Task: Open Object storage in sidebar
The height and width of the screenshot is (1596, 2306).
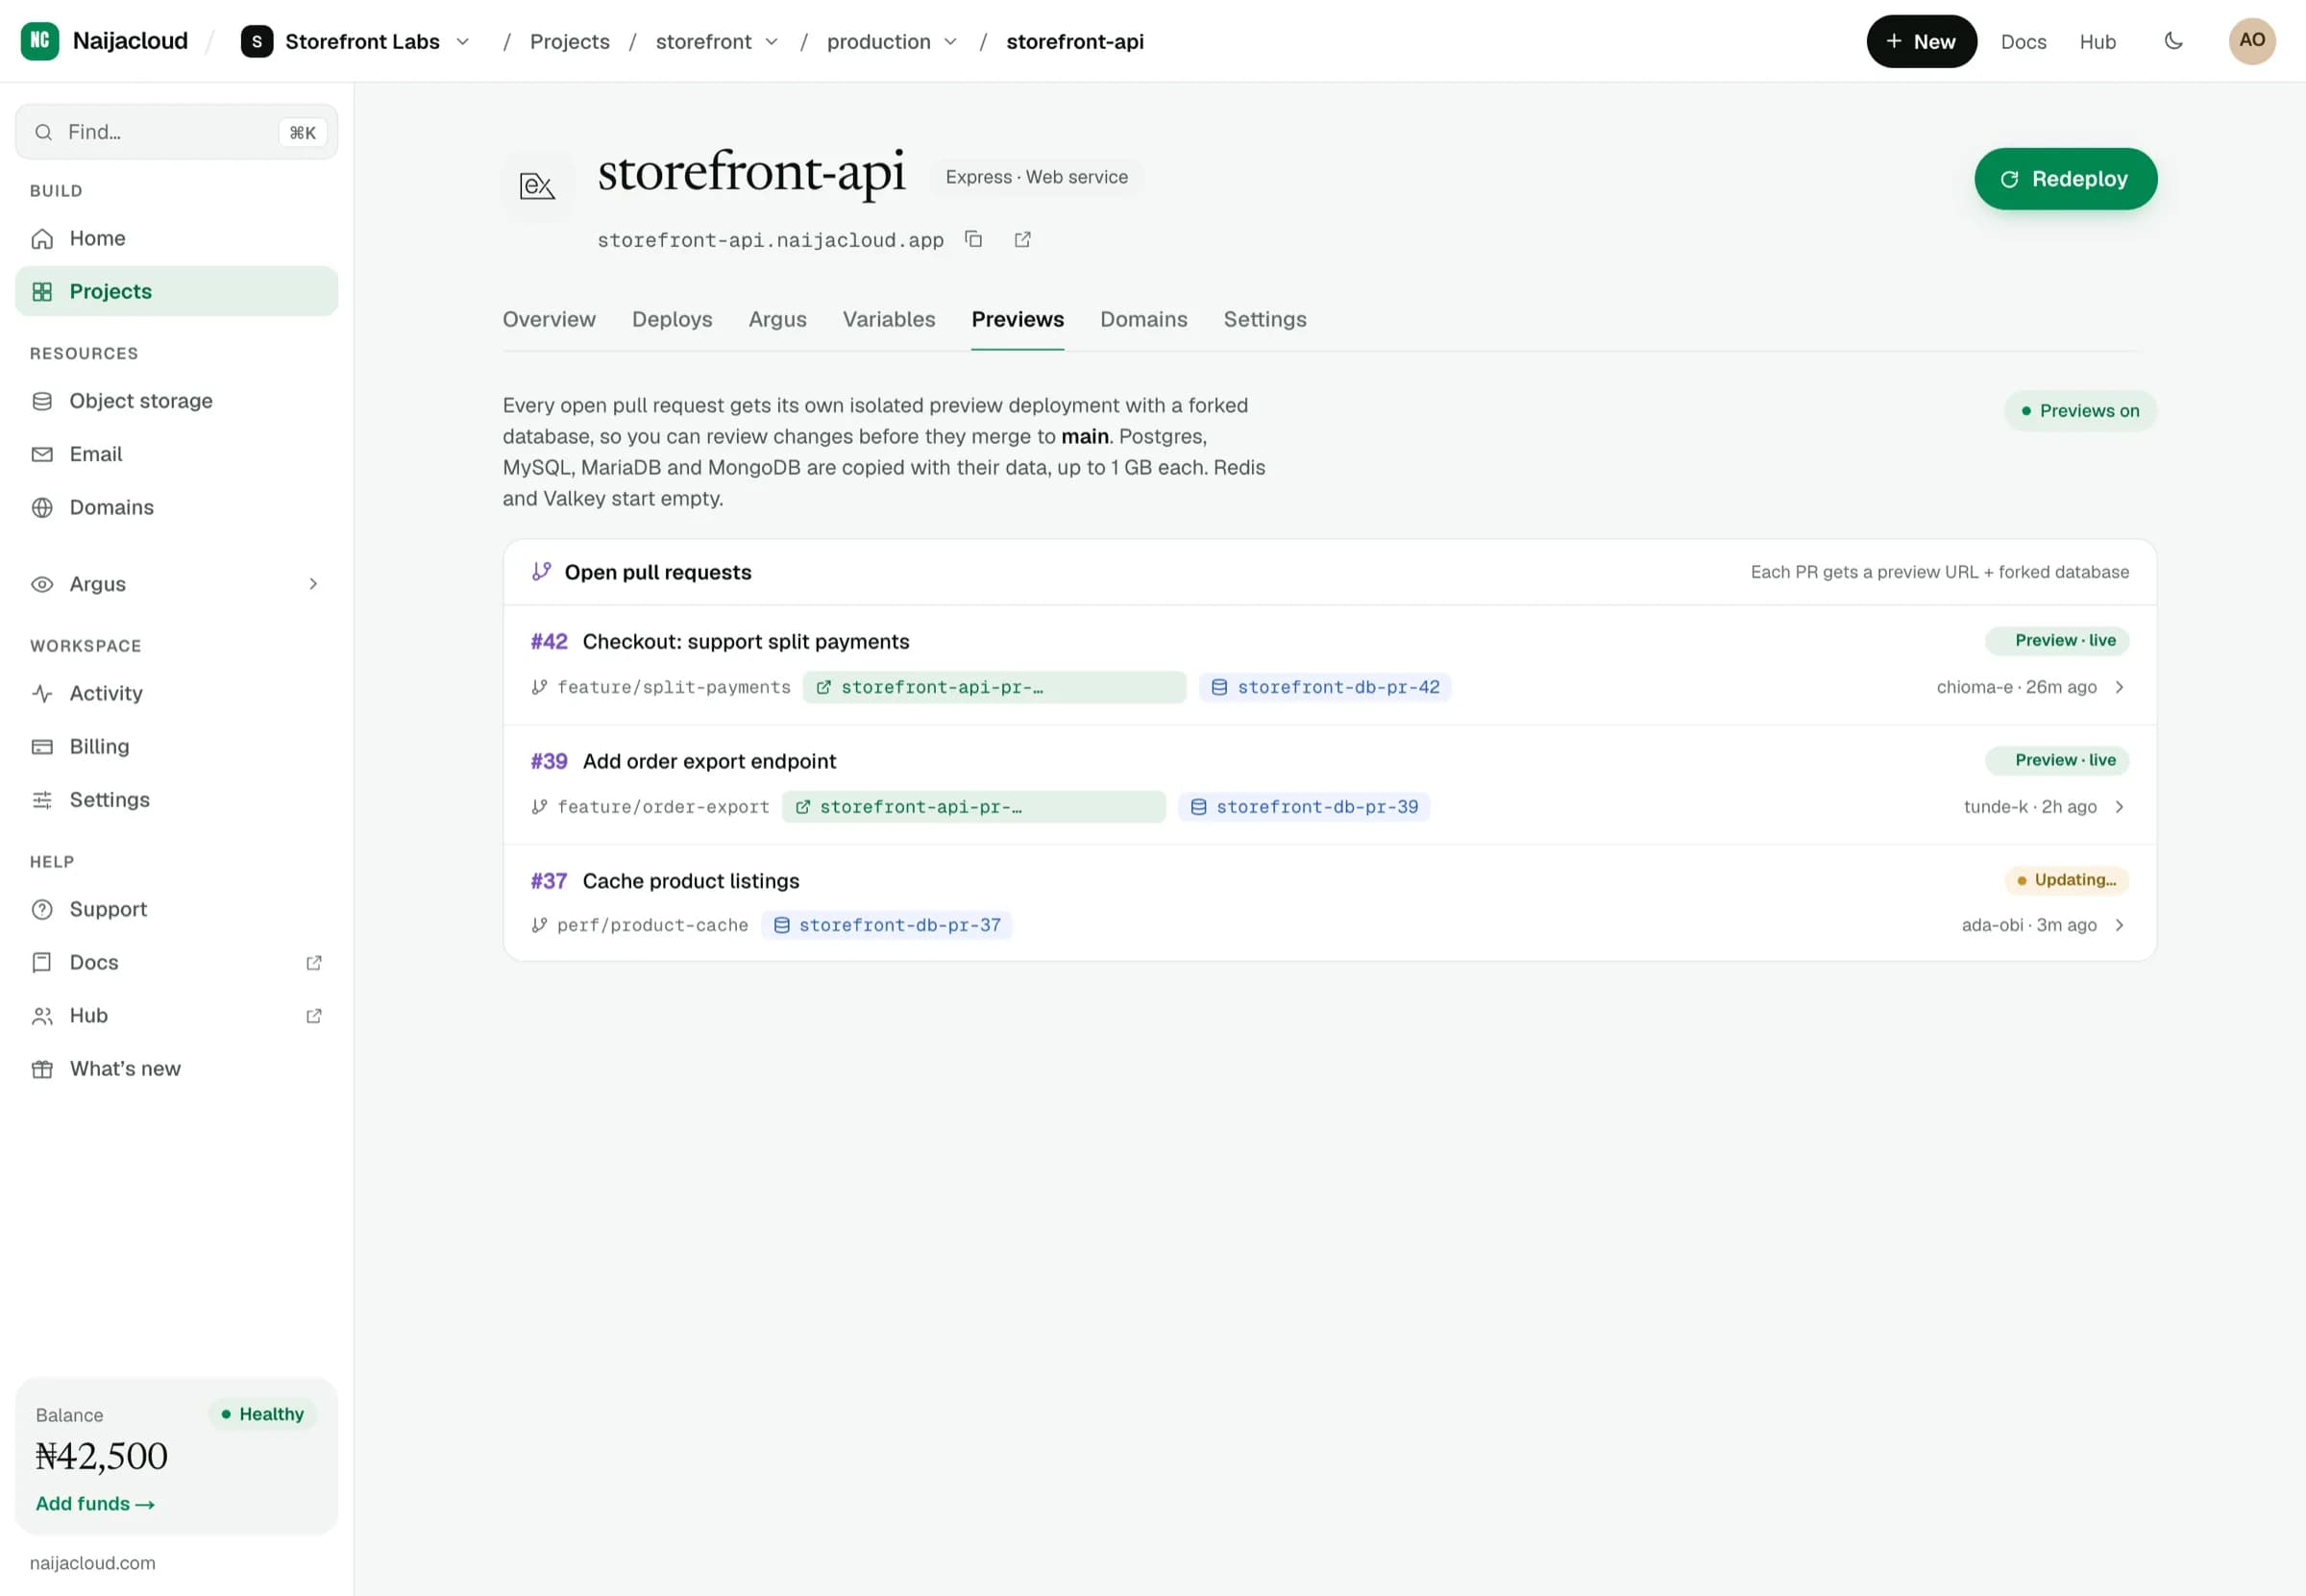Action: click(176, 401)
